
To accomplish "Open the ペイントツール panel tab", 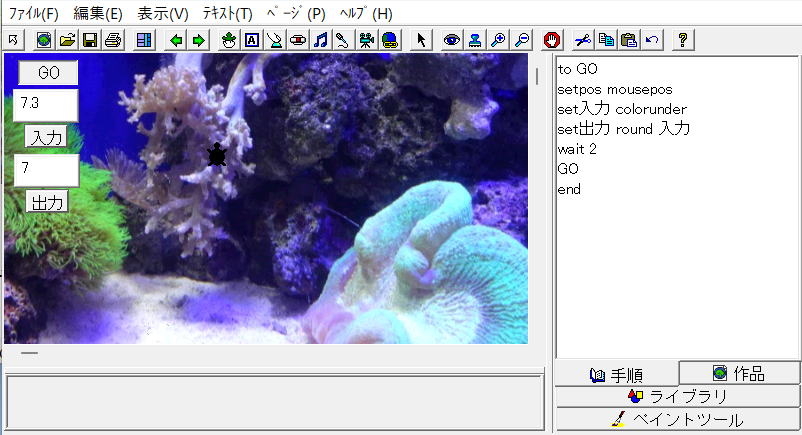I will (x=677, y=420).
